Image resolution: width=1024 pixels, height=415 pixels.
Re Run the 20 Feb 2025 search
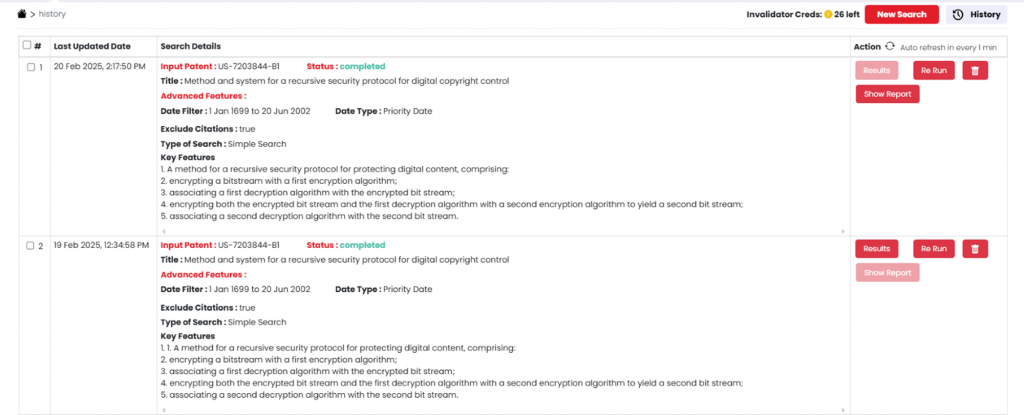click(934, 71)
